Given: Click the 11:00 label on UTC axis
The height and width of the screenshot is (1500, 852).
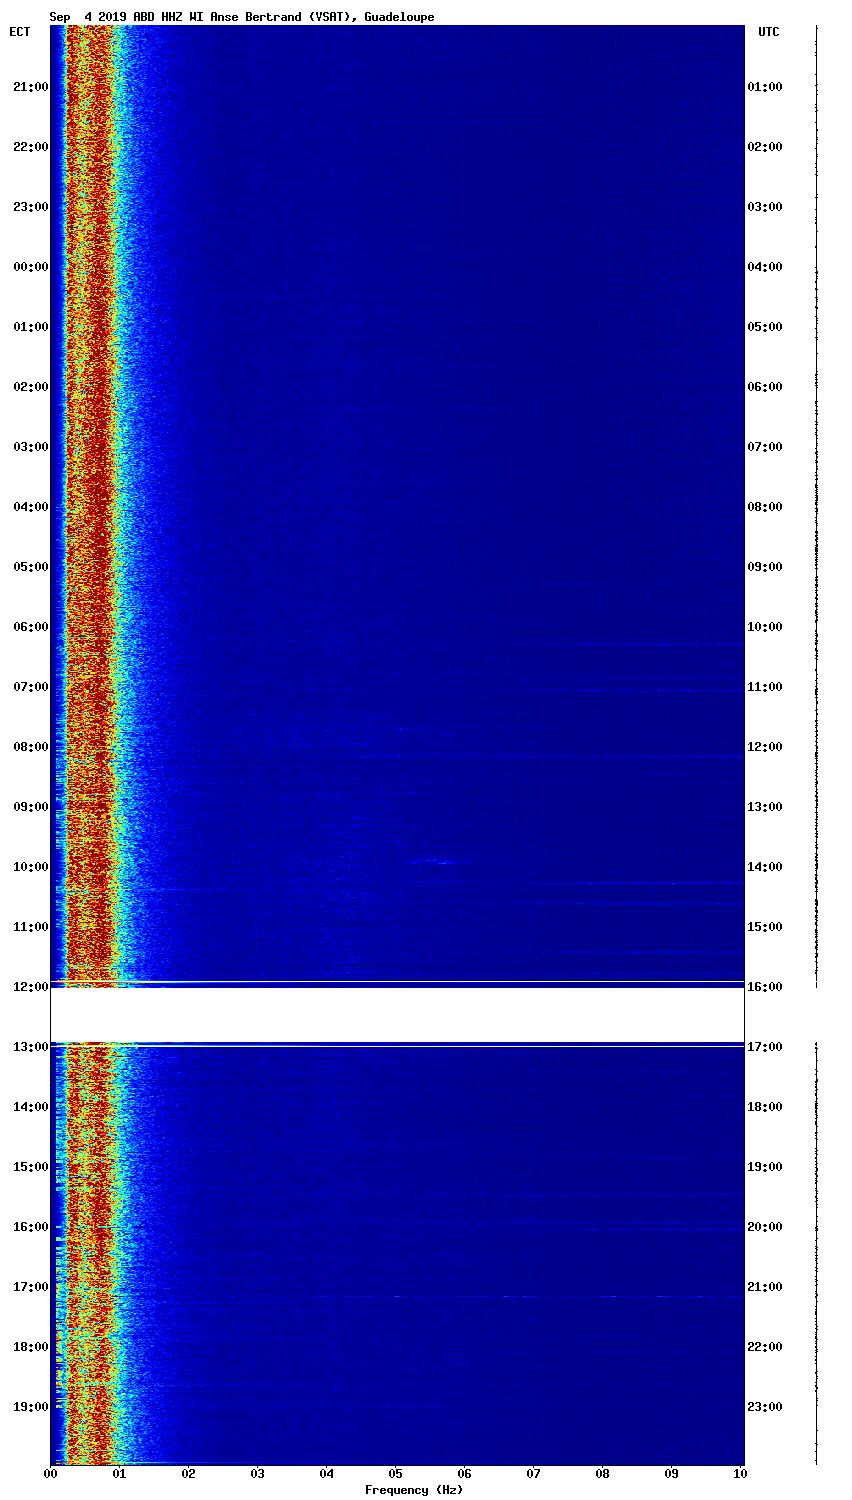Looking at the screenshot, I should click(x=765, y=687).
